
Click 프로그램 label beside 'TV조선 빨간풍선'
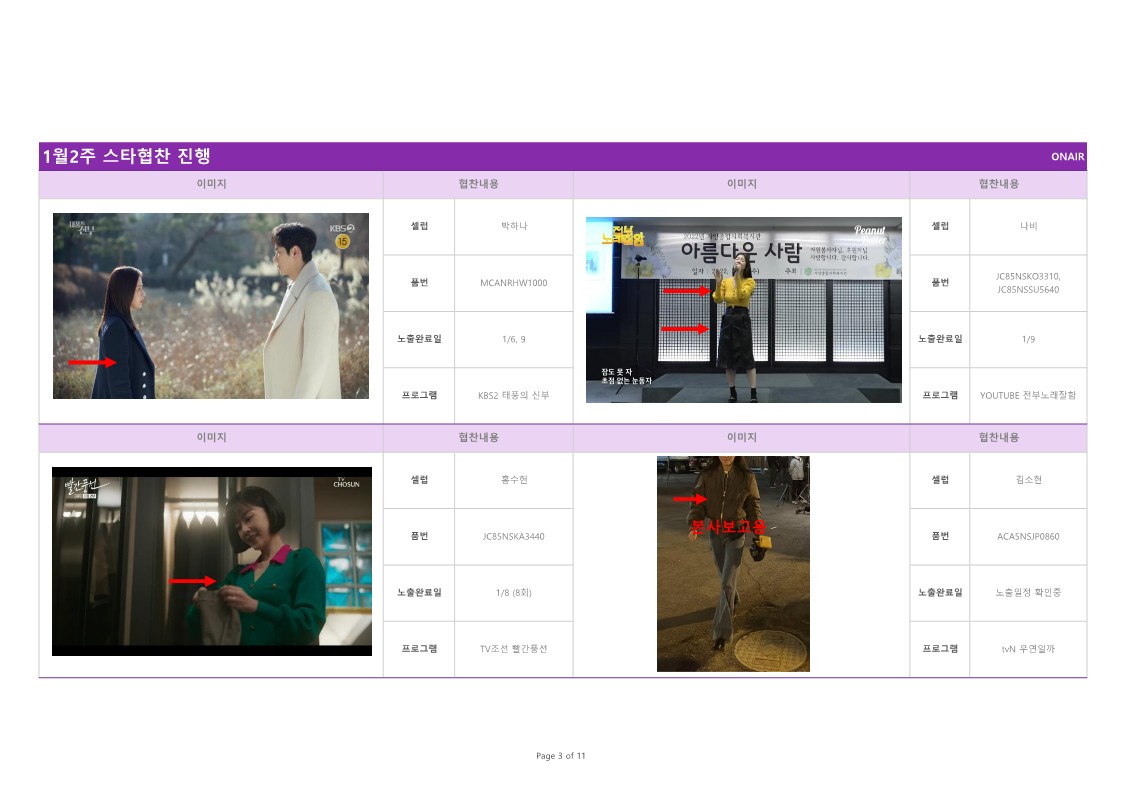[x=419, y=649]
